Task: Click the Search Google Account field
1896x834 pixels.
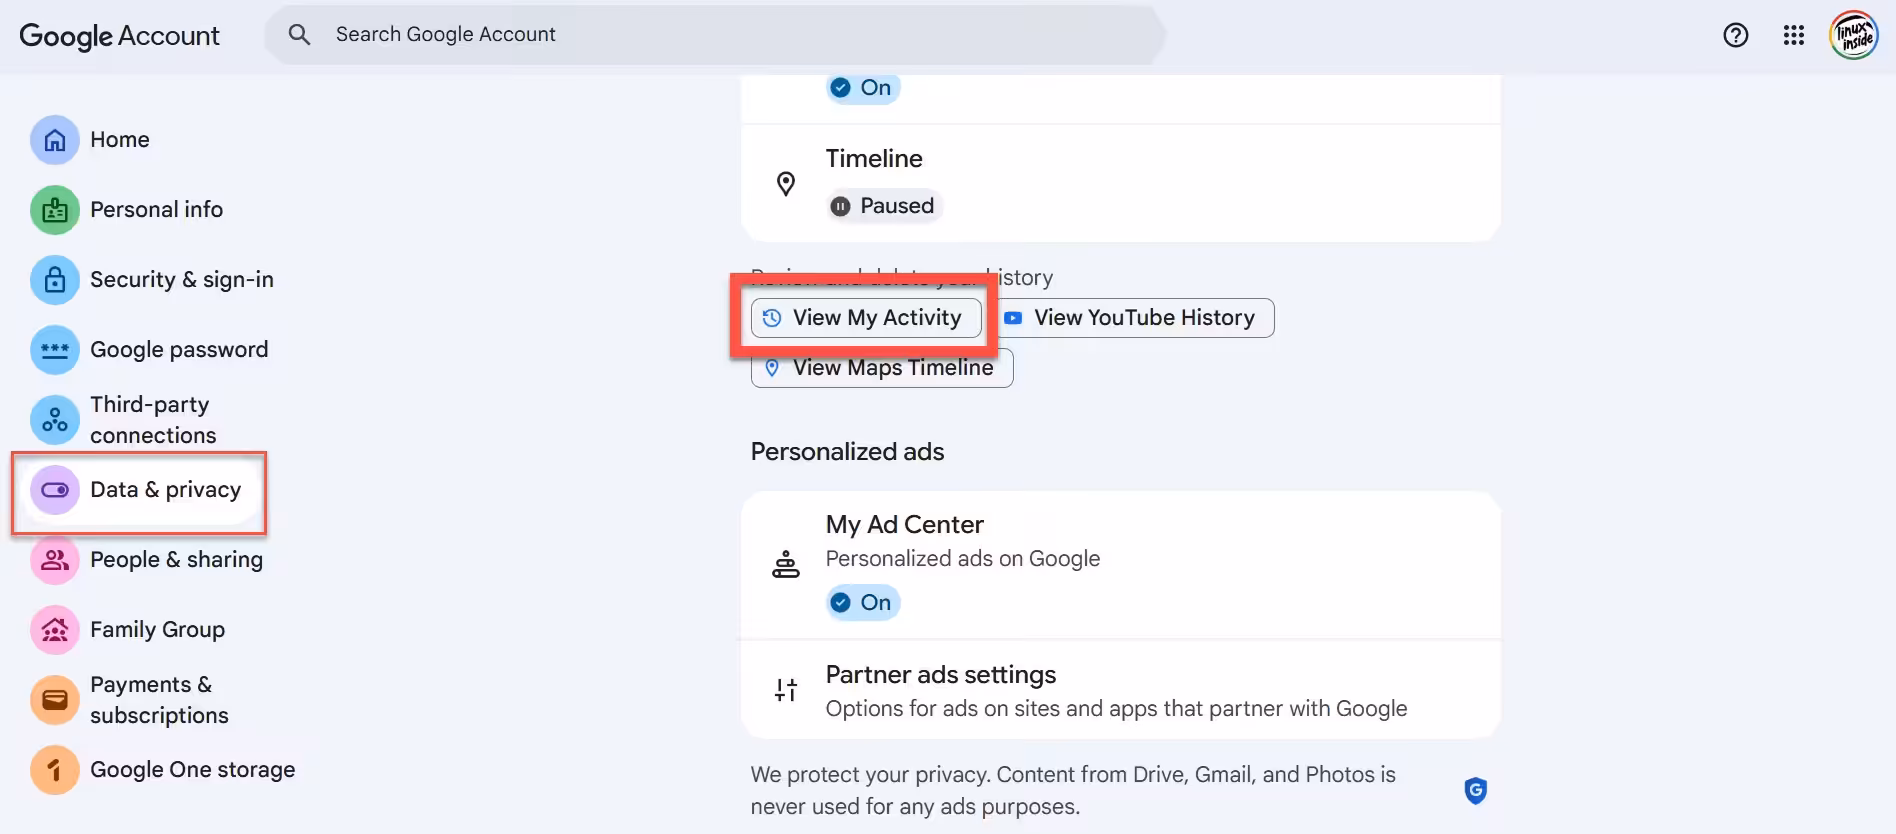Action: click(x=714, y=35)
